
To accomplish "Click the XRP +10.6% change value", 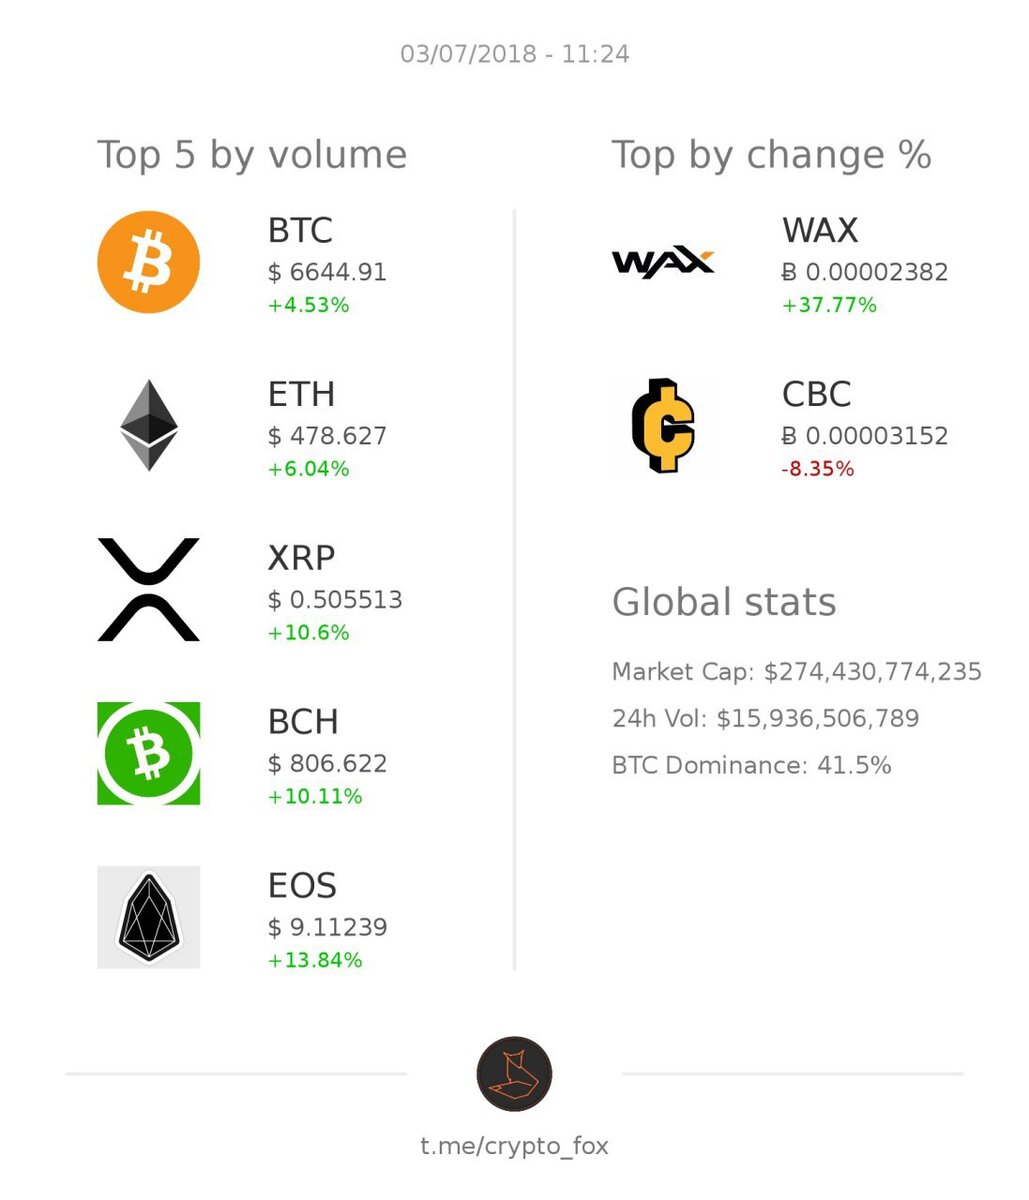I will pos(308,633).
